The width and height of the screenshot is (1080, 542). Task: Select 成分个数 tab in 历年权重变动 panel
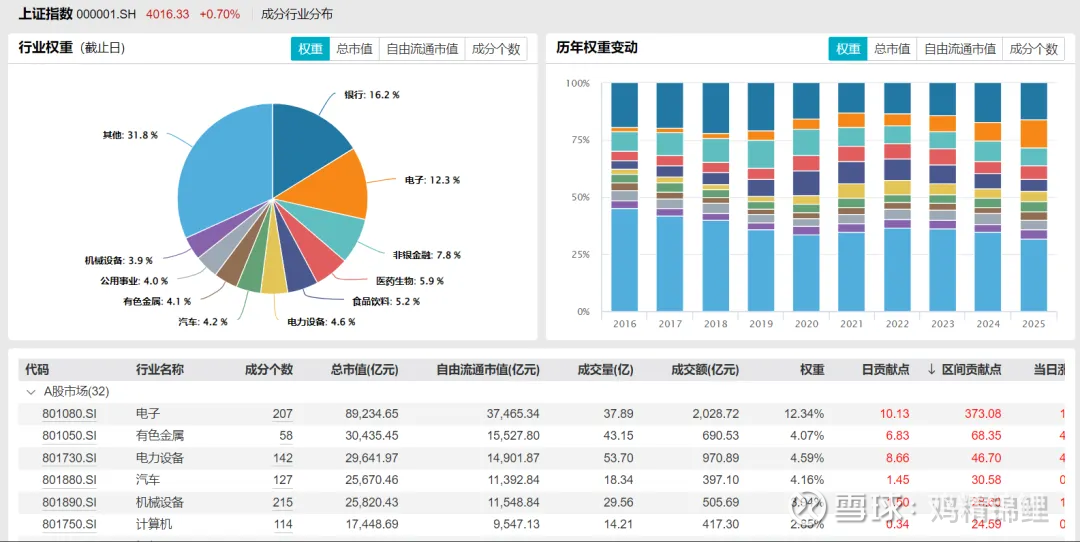tap(1033, 49)
